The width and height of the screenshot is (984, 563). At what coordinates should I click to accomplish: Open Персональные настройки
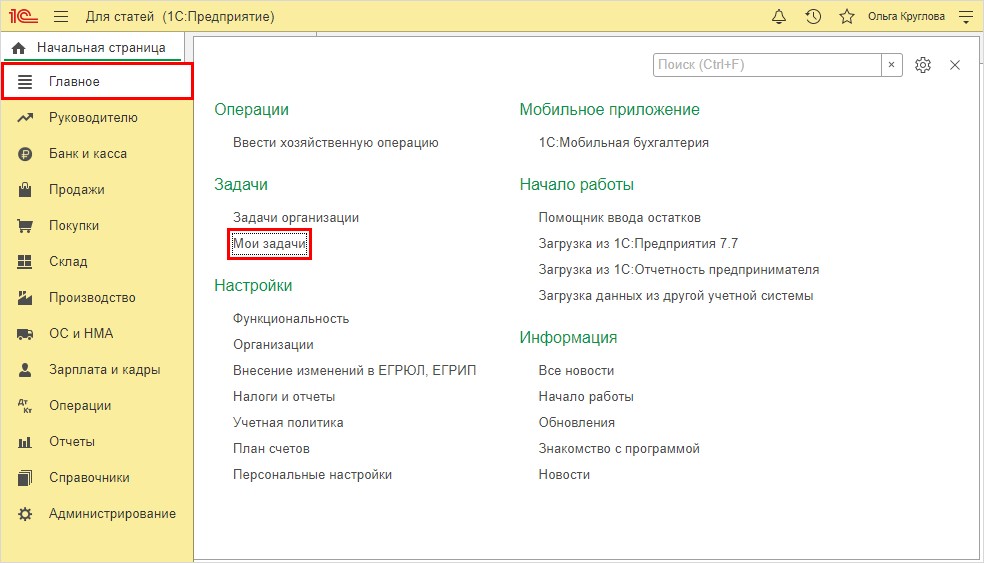[313, 475]
